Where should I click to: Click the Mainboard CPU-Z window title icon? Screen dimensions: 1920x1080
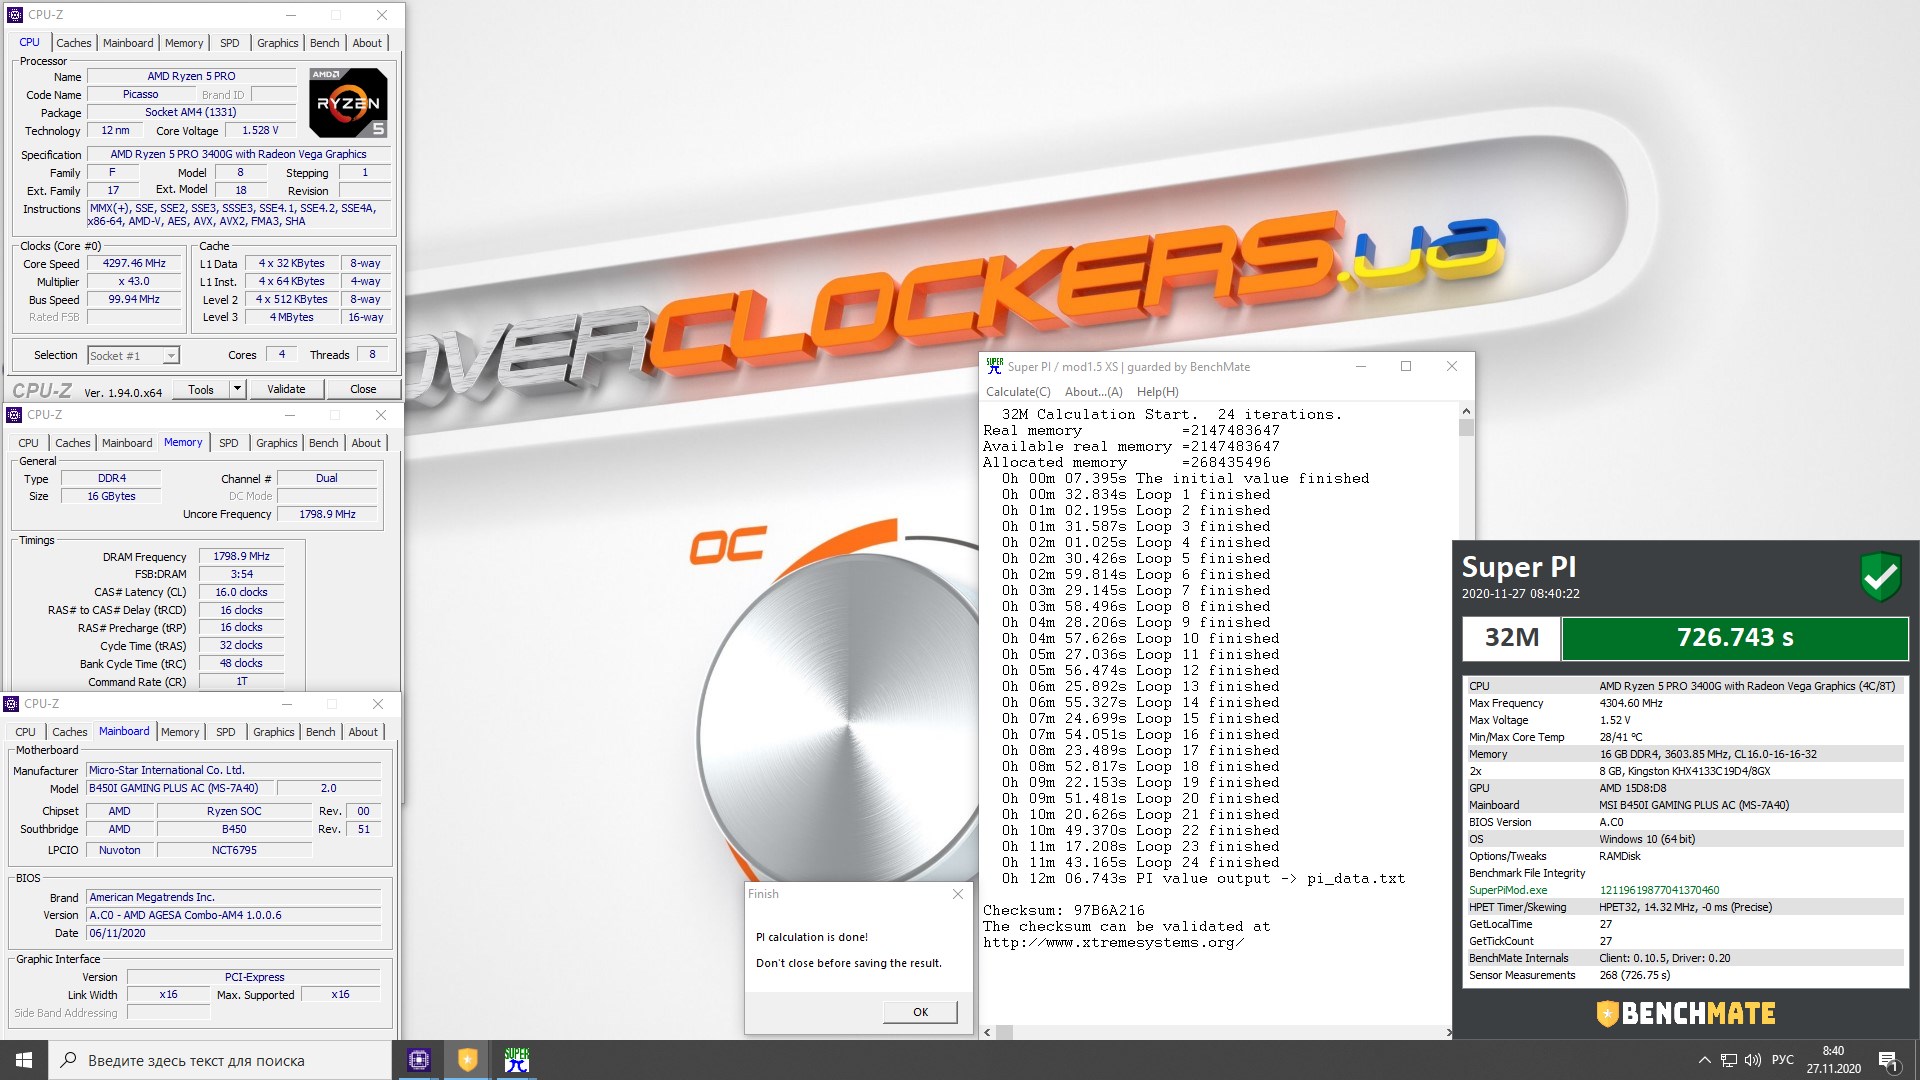11,704
